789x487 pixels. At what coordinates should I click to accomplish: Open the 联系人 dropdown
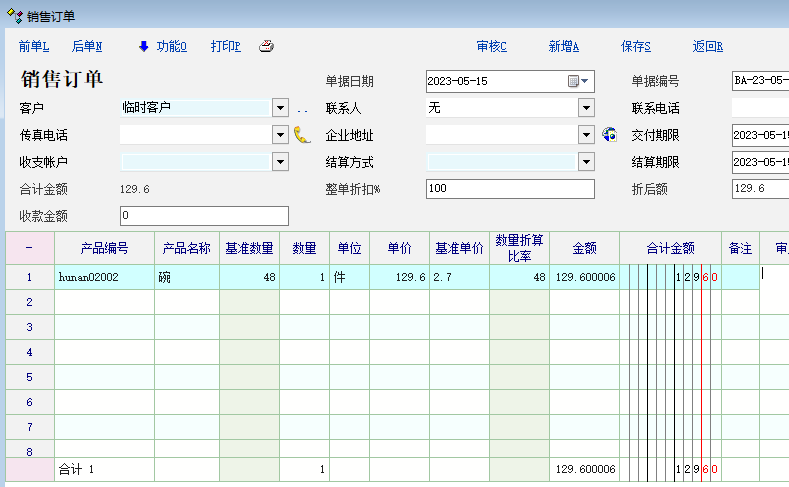[586, 108]
